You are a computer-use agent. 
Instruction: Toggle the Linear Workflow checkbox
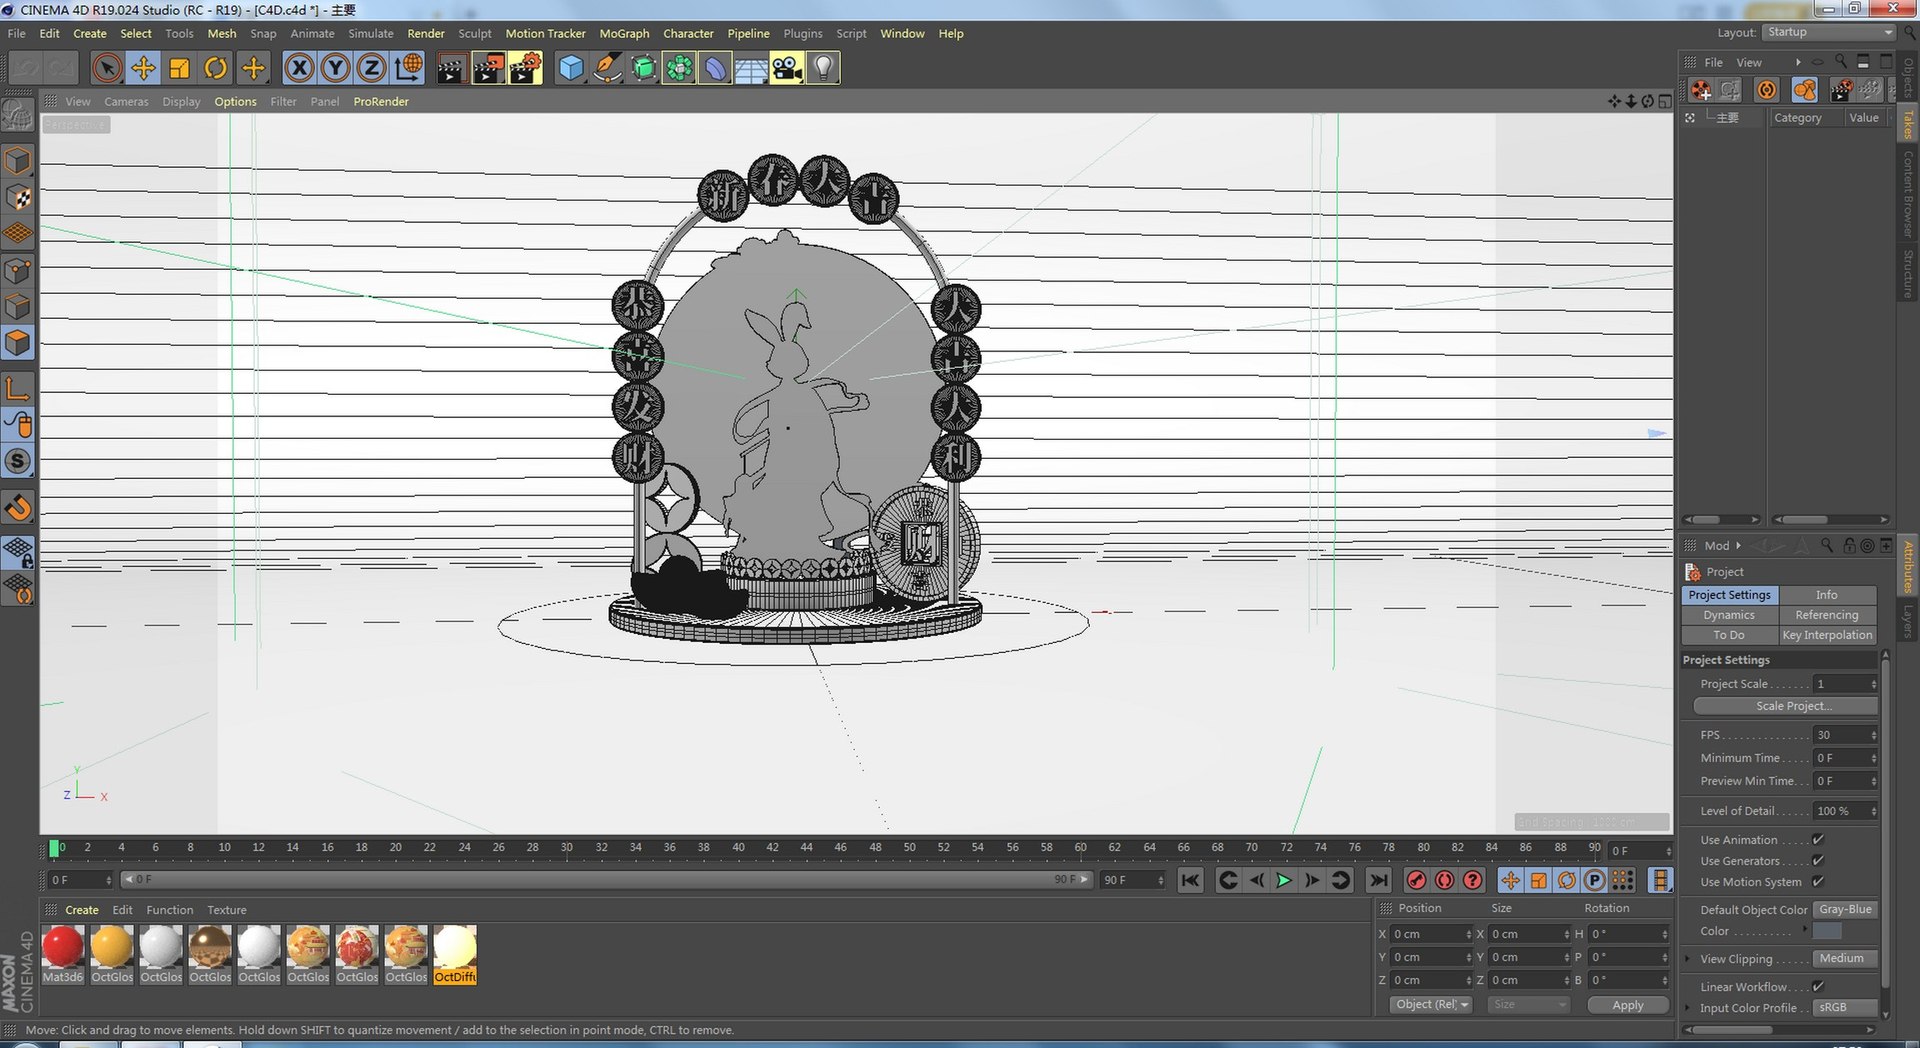1818,987
